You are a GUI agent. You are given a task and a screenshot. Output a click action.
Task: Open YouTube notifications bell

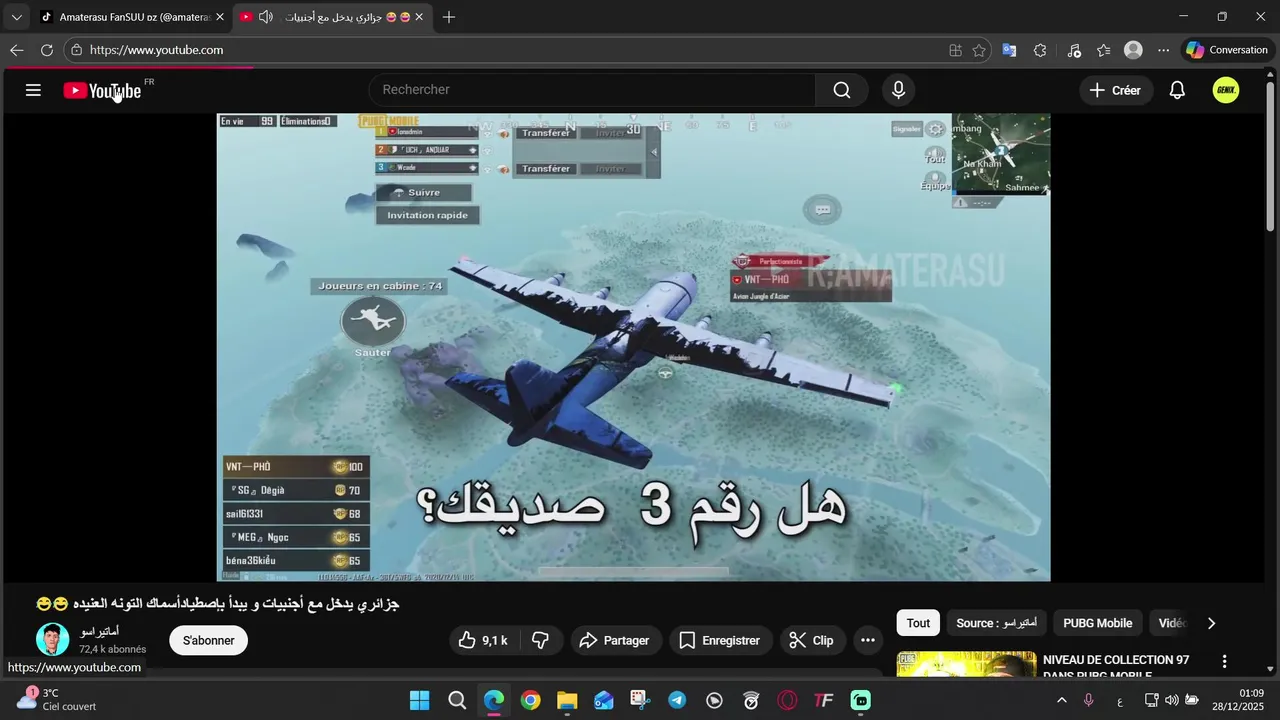click(x=1177, y=90)
